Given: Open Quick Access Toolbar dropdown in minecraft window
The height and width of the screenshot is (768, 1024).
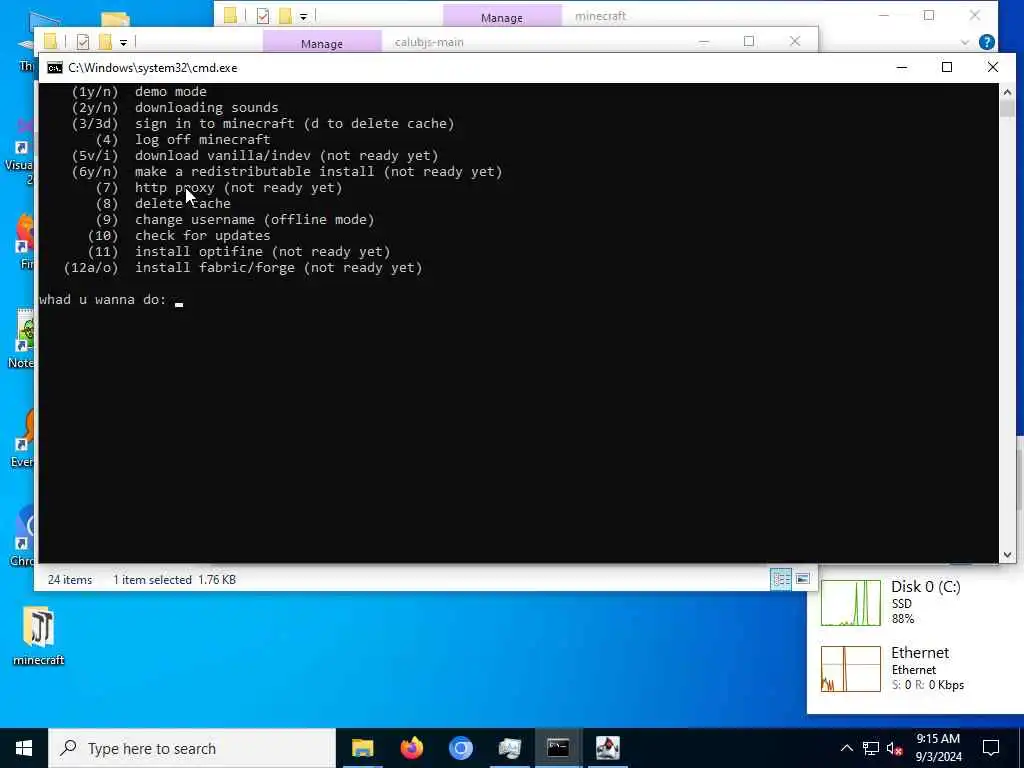Looking at the screenshot, I should point(303,17).
